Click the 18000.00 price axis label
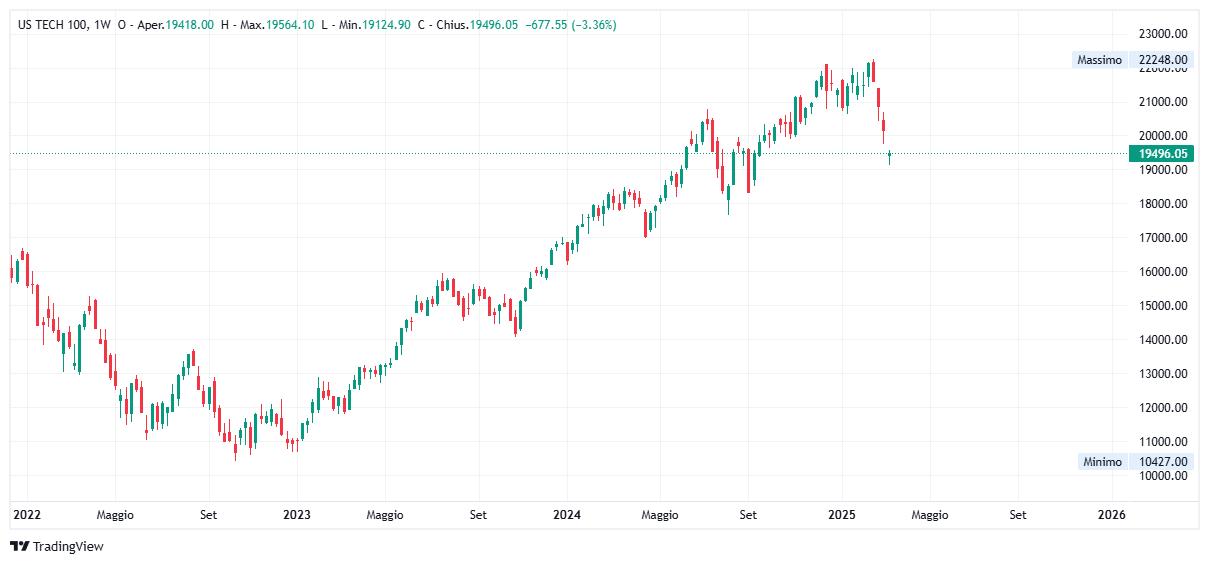 [x=1163, y=204]
